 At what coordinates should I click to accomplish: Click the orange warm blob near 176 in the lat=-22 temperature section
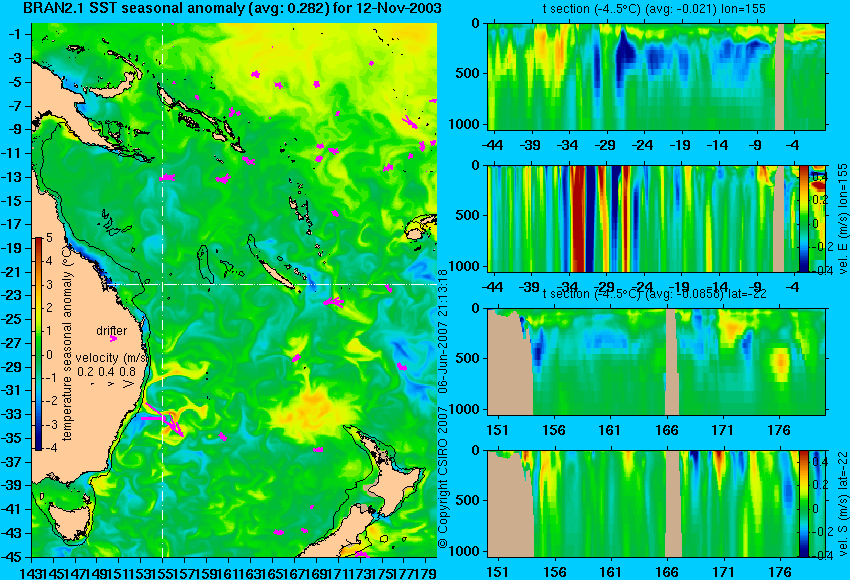click(781, 363)
